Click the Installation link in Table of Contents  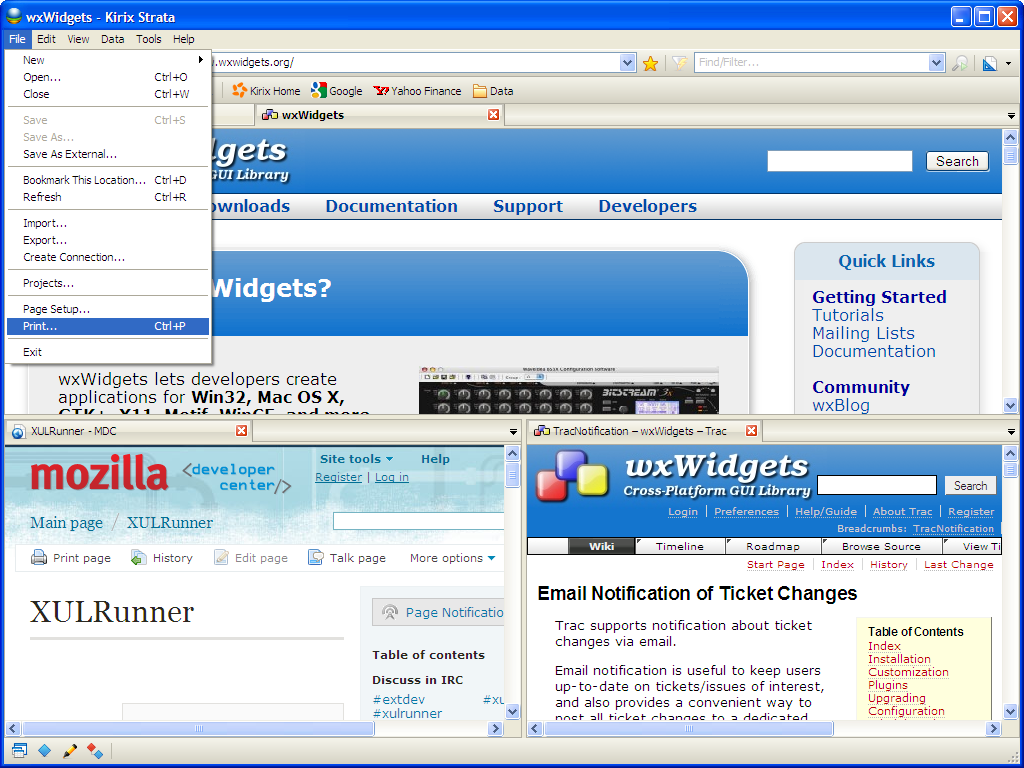(x=899, y=659)
